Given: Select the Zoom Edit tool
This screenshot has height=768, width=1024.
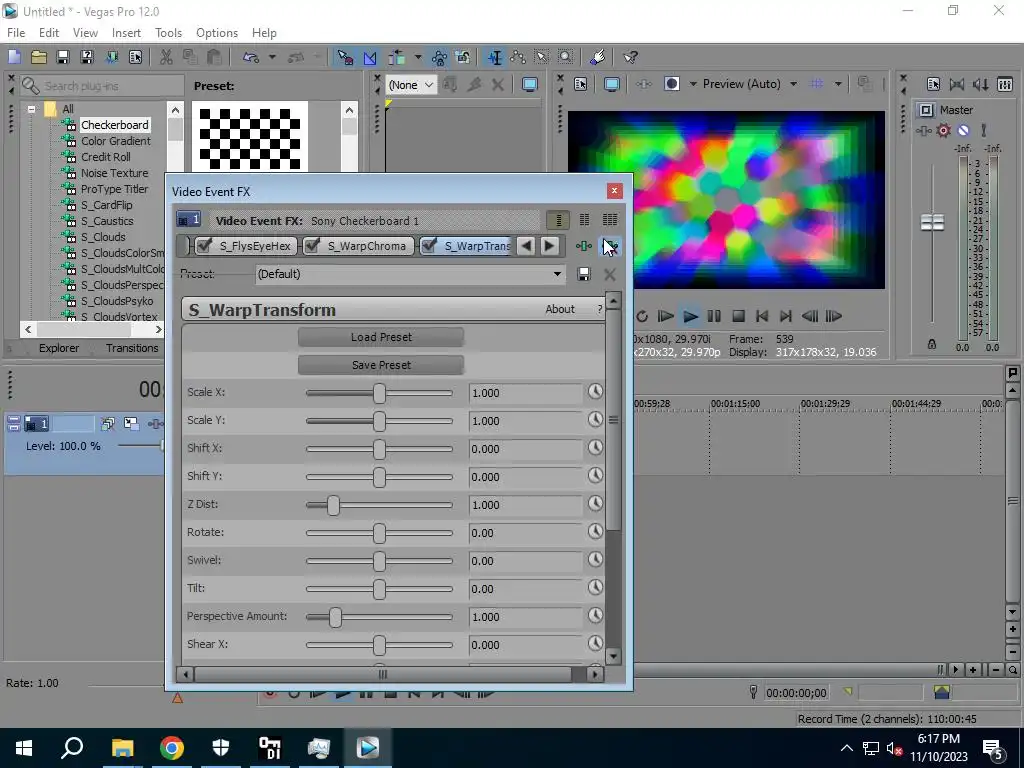Looking at the screenshot, I should pyautogui.click(x=566, y=57).
